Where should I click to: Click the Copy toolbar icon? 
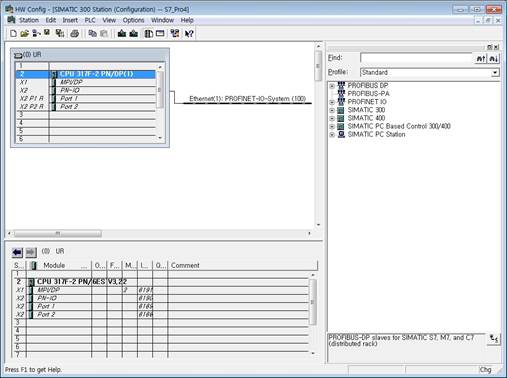point(92,33)
